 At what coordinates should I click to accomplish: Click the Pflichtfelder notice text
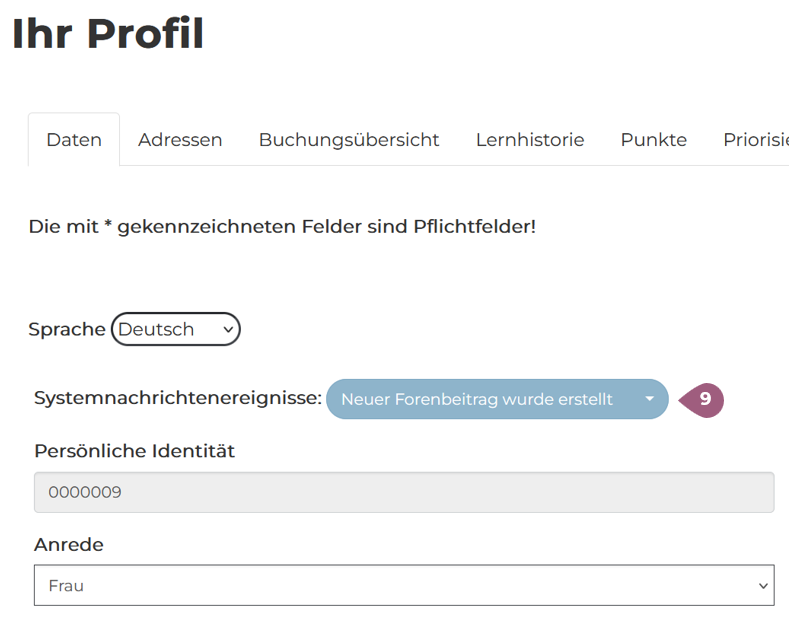coord(282,226)
